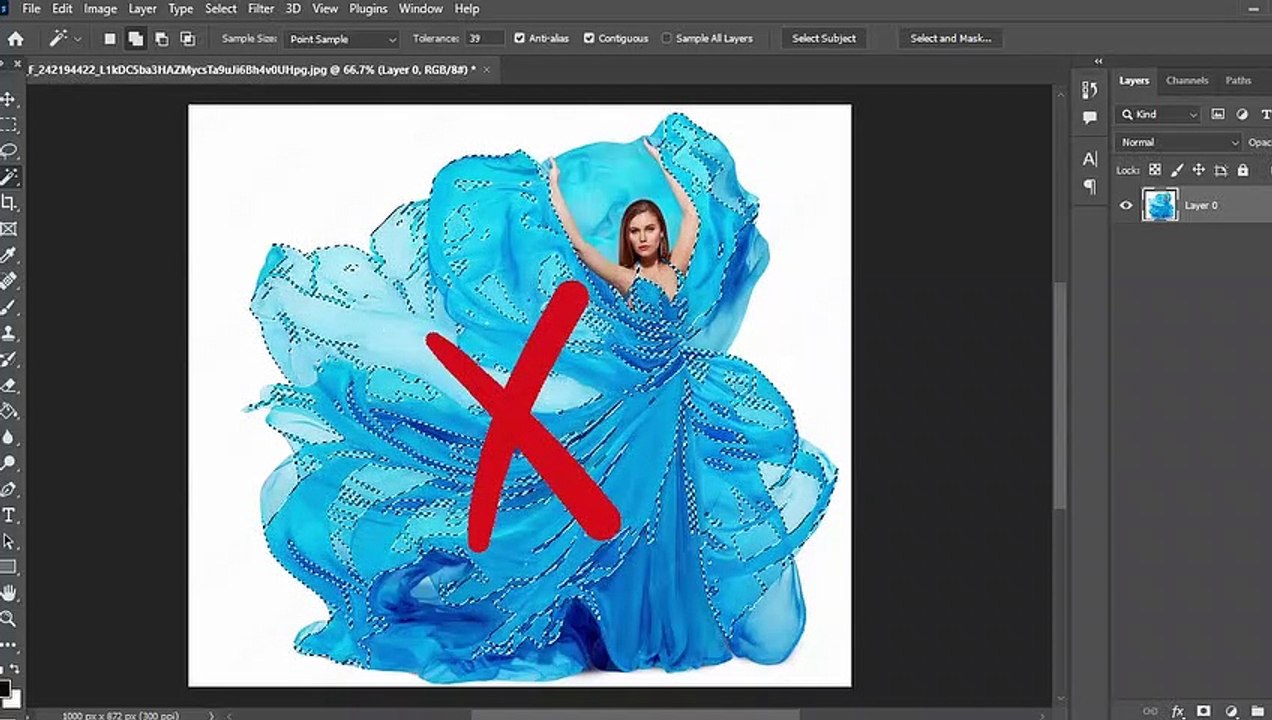Click the Select and Mask button
Image resolution: width=1272 pixels, height=720 pixels.
(x=950, y=39)
